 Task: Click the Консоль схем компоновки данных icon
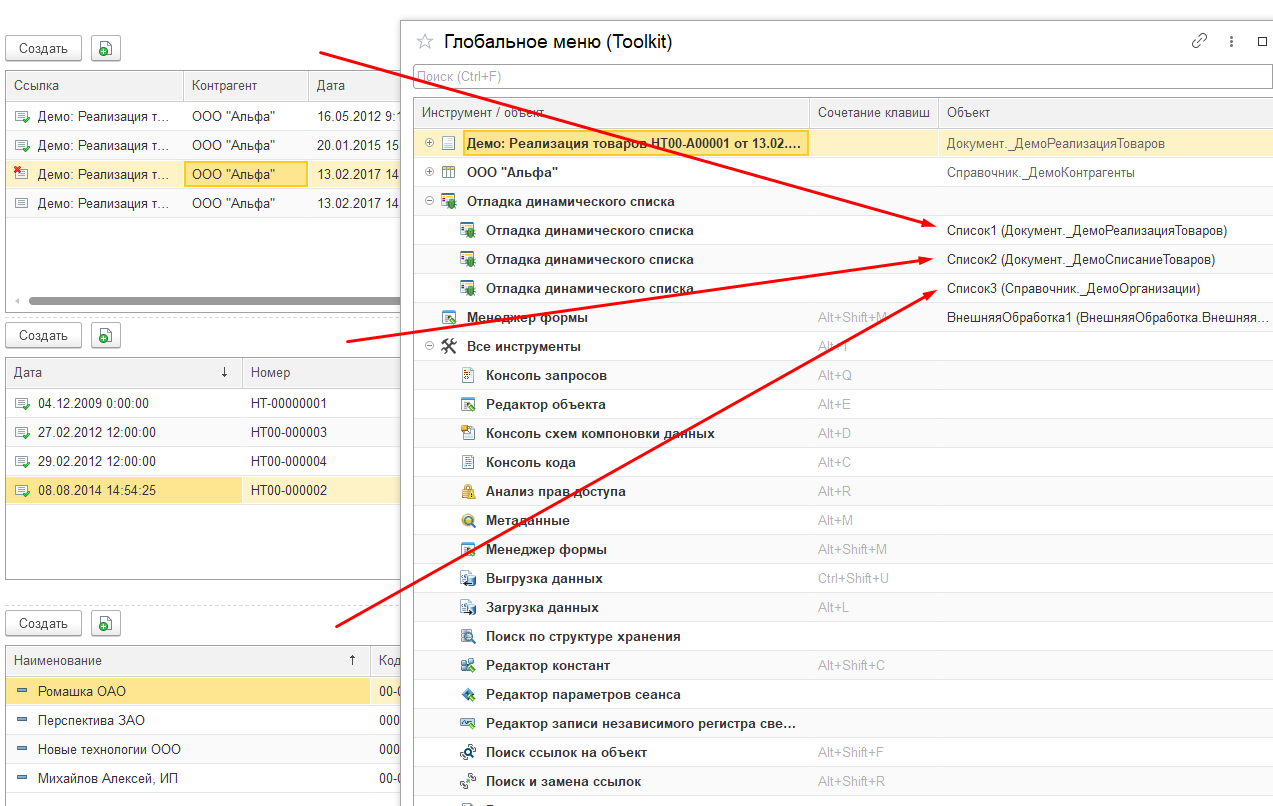(x=468, y=433)
